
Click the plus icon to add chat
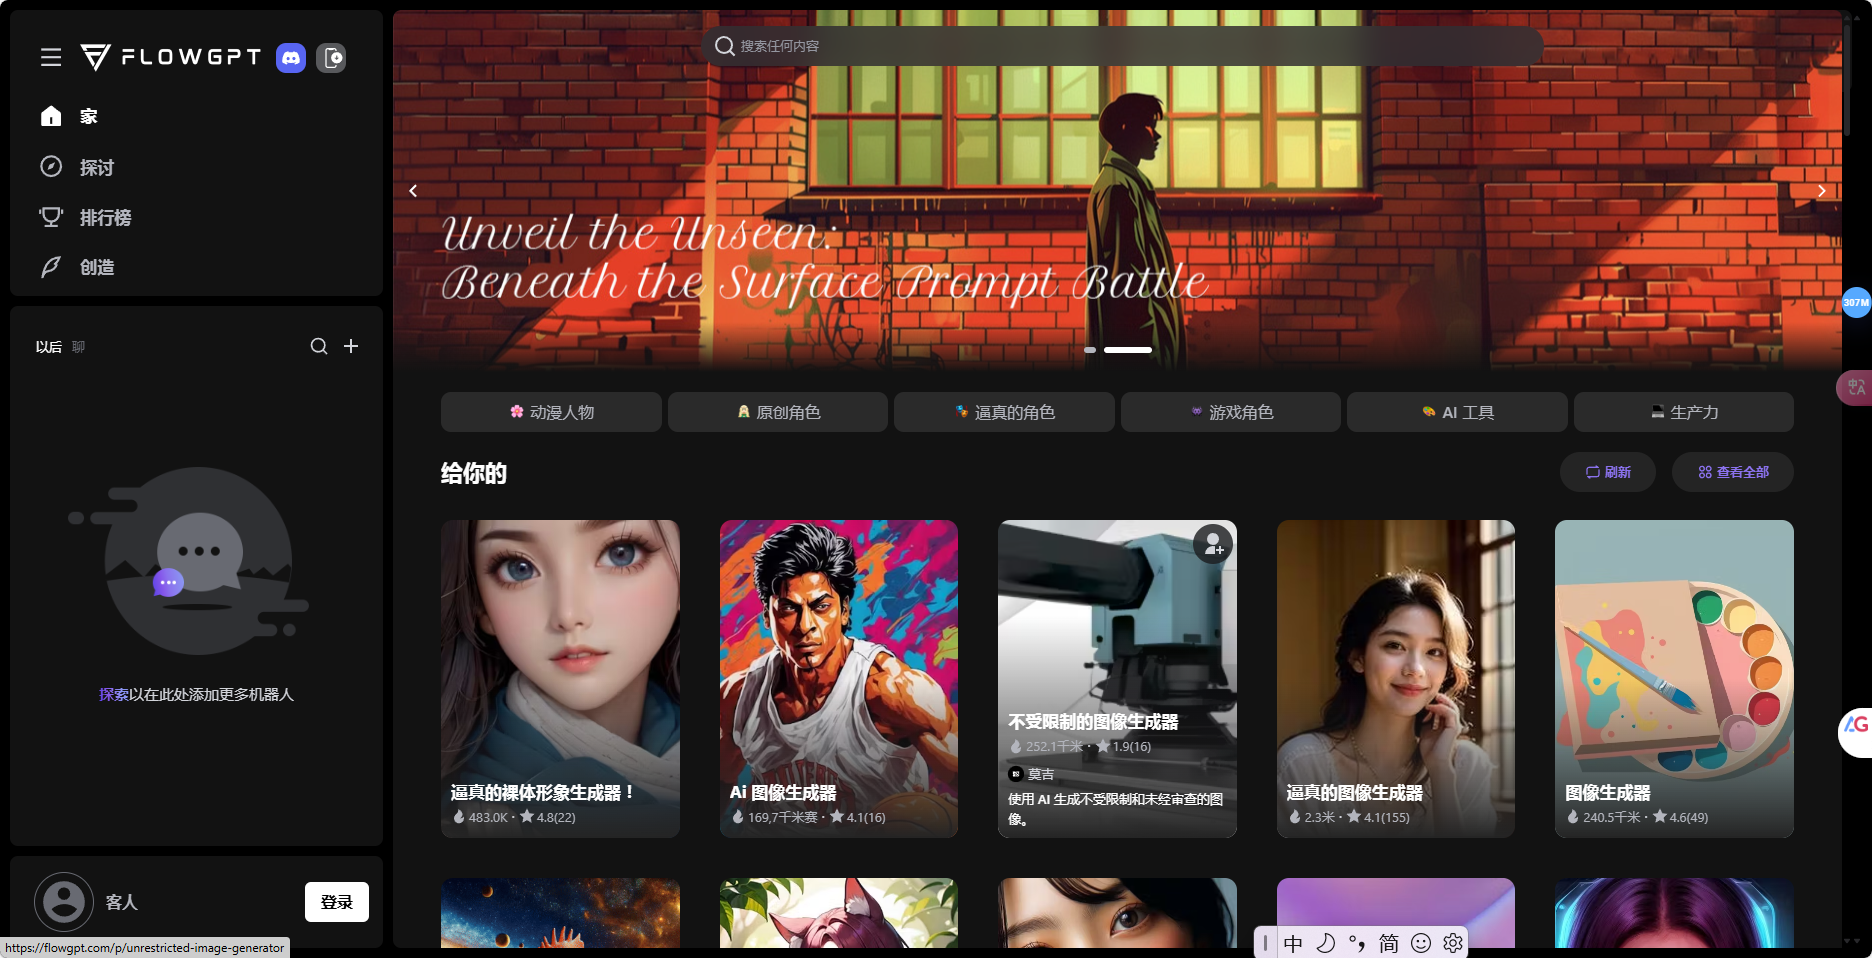pos(351,346)
